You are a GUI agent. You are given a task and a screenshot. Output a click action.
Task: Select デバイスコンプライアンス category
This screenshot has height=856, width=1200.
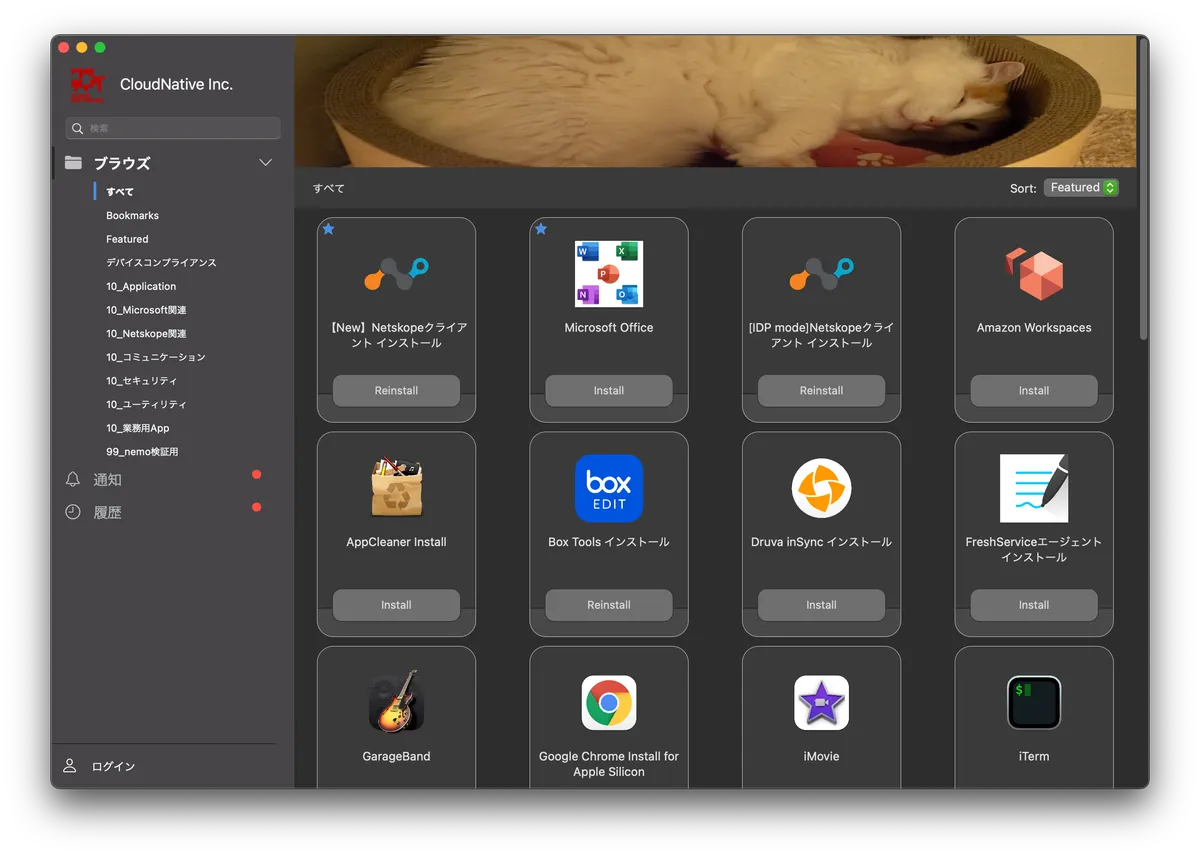click(161, 263)
